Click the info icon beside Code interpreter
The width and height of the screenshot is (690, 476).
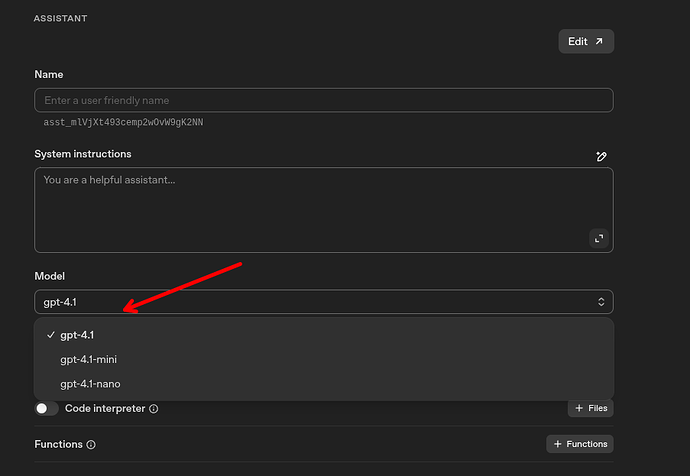coord(154,409)
